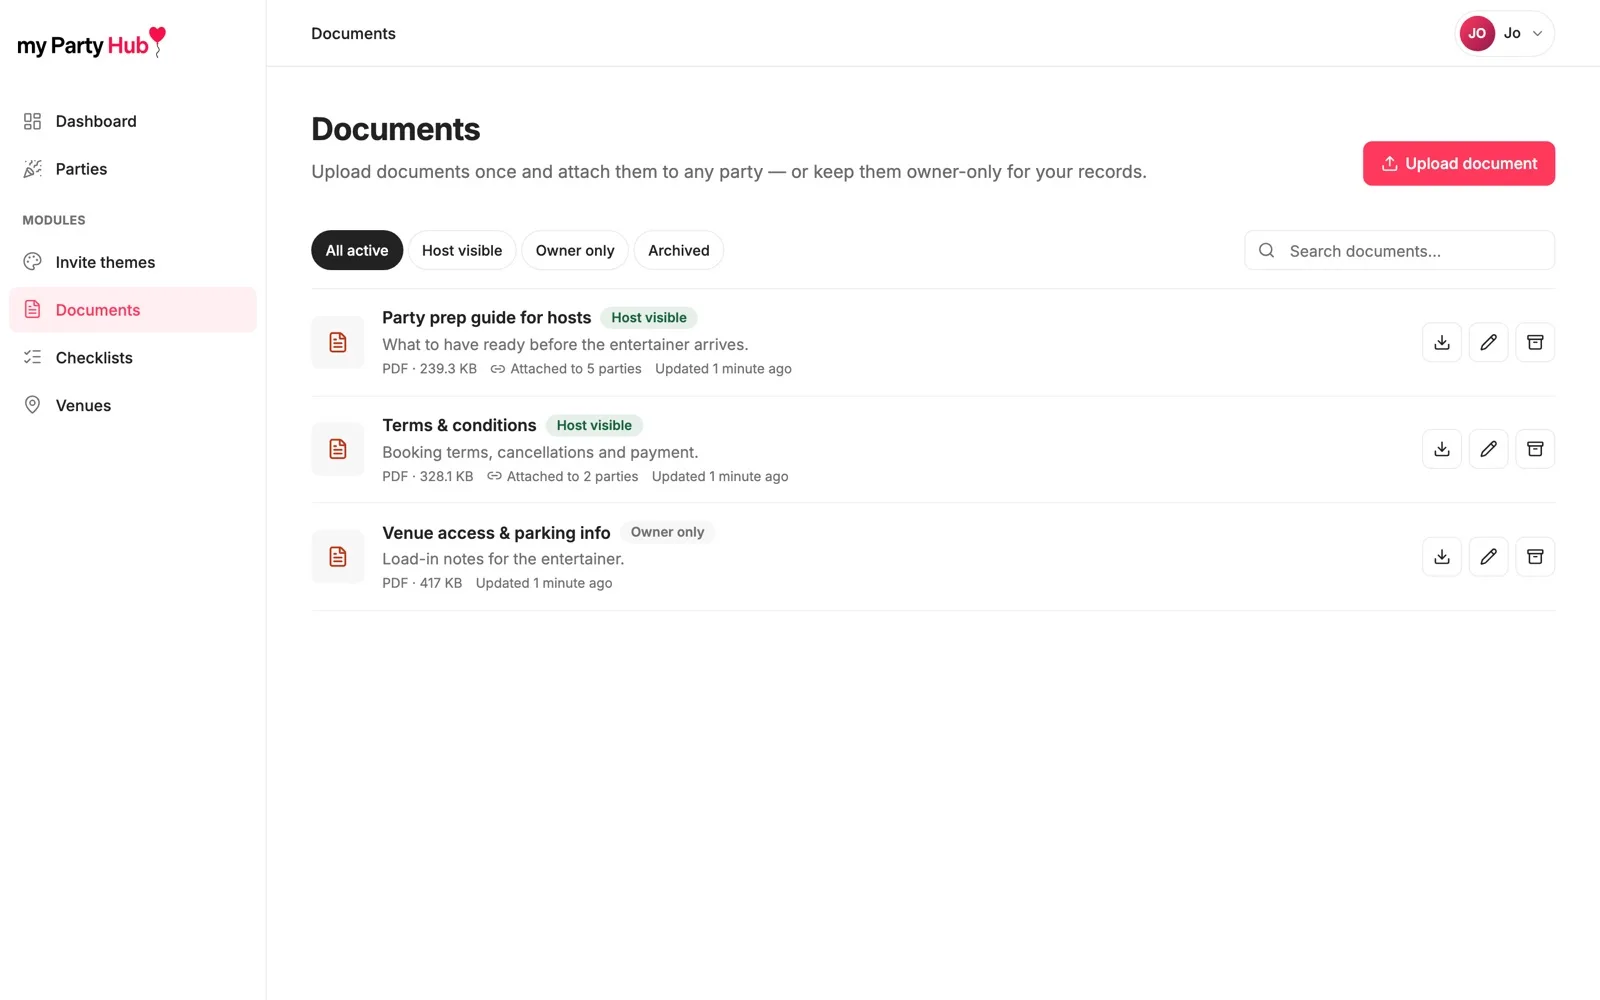Open the Jo account dropdown chevron
This screenshot has width=1600, height=1000.
click(x=1537, y=34)
